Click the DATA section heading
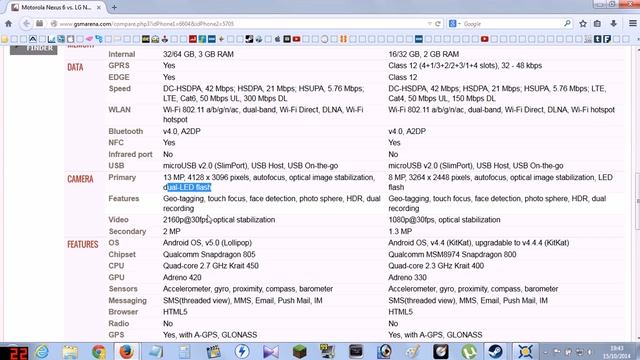The height and width of the screenshot is (360, 640). [x=75, y=67]
